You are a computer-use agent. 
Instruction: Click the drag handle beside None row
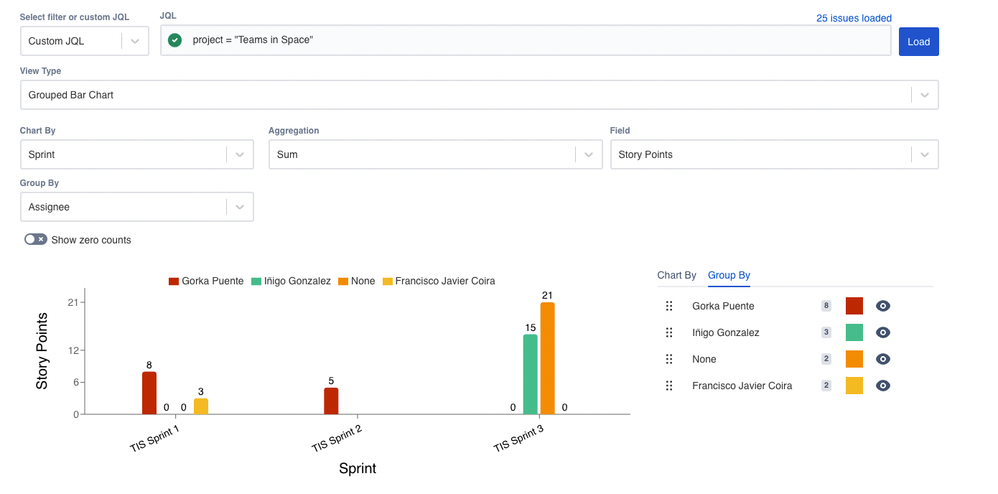(669, 359)
